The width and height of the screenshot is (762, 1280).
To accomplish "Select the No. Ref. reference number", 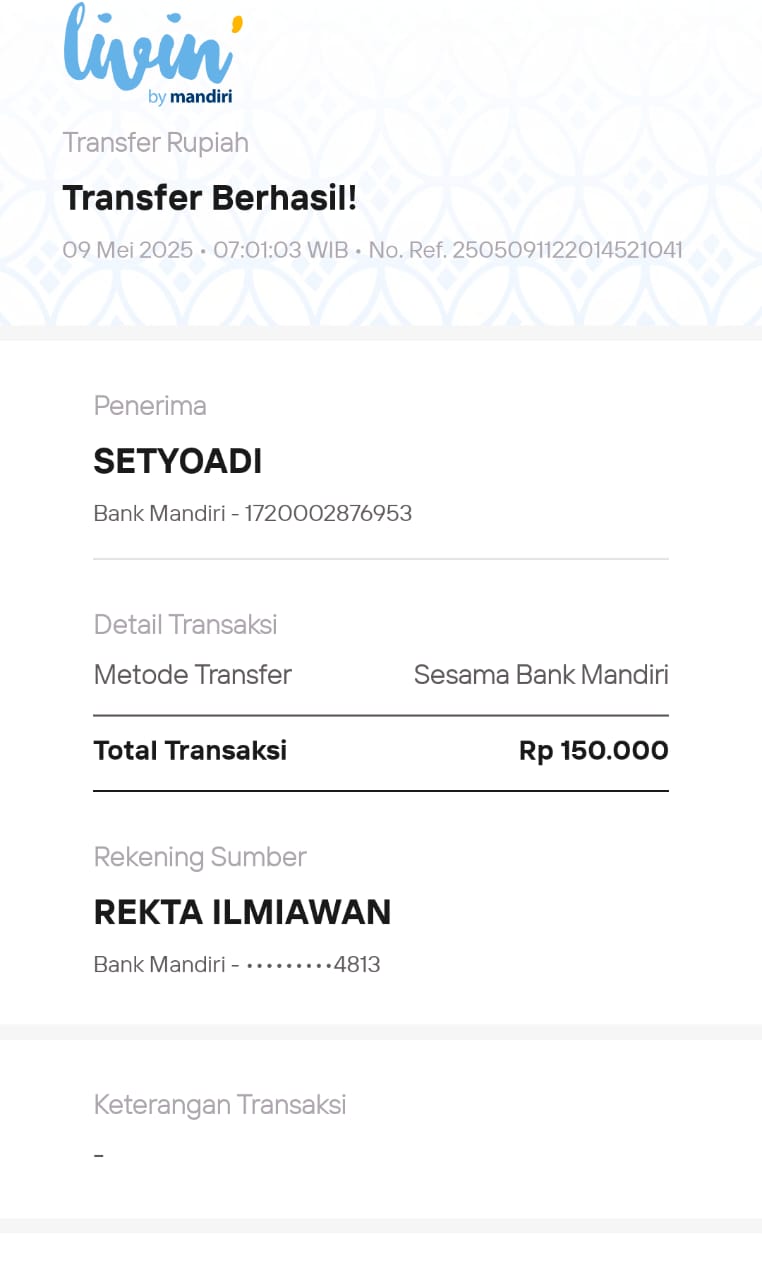I will (x=525, y=250).
